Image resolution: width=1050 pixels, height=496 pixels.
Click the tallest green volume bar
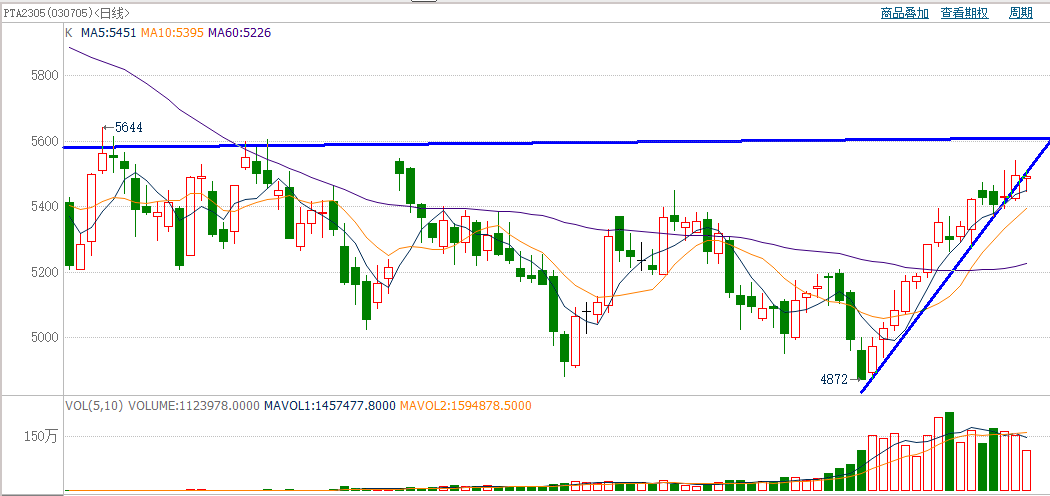(949, 452)
